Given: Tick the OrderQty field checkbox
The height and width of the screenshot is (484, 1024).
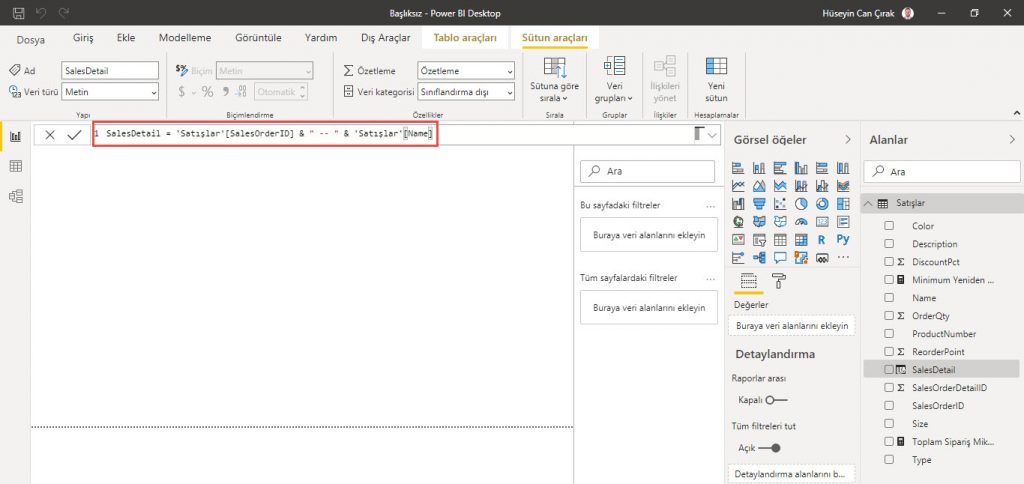Looking at the screenshot, I should click(889, 315).
